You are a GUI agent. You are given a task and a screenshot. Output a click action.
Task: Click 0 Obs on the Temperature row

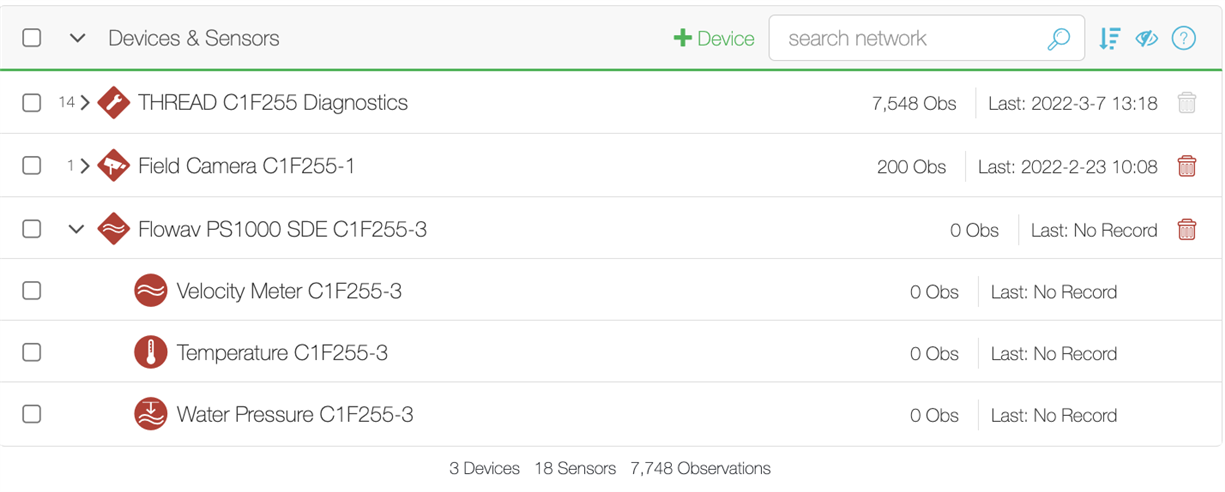(934, 354)
